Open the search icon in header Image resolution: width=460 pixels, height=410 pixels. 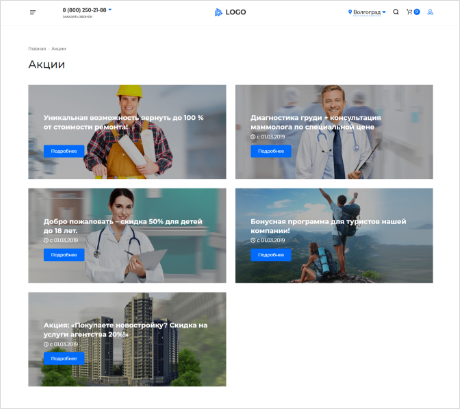(396, 12)
